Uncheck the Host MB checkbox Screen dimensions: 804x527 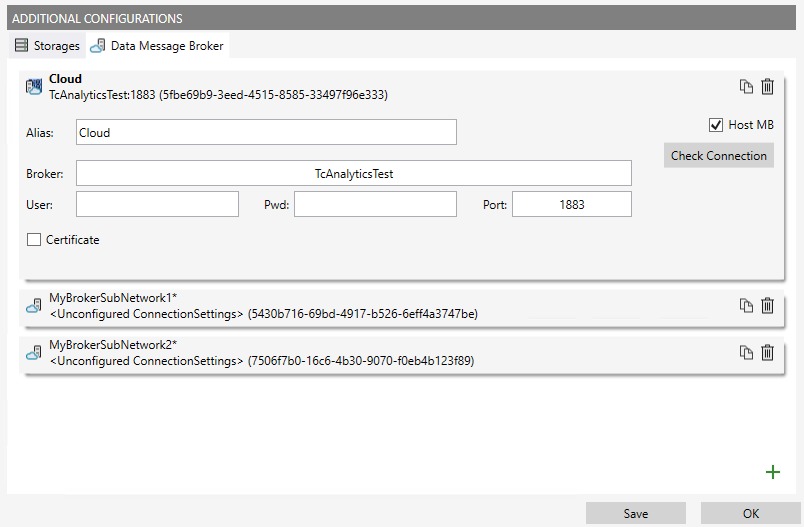[716, 125]
